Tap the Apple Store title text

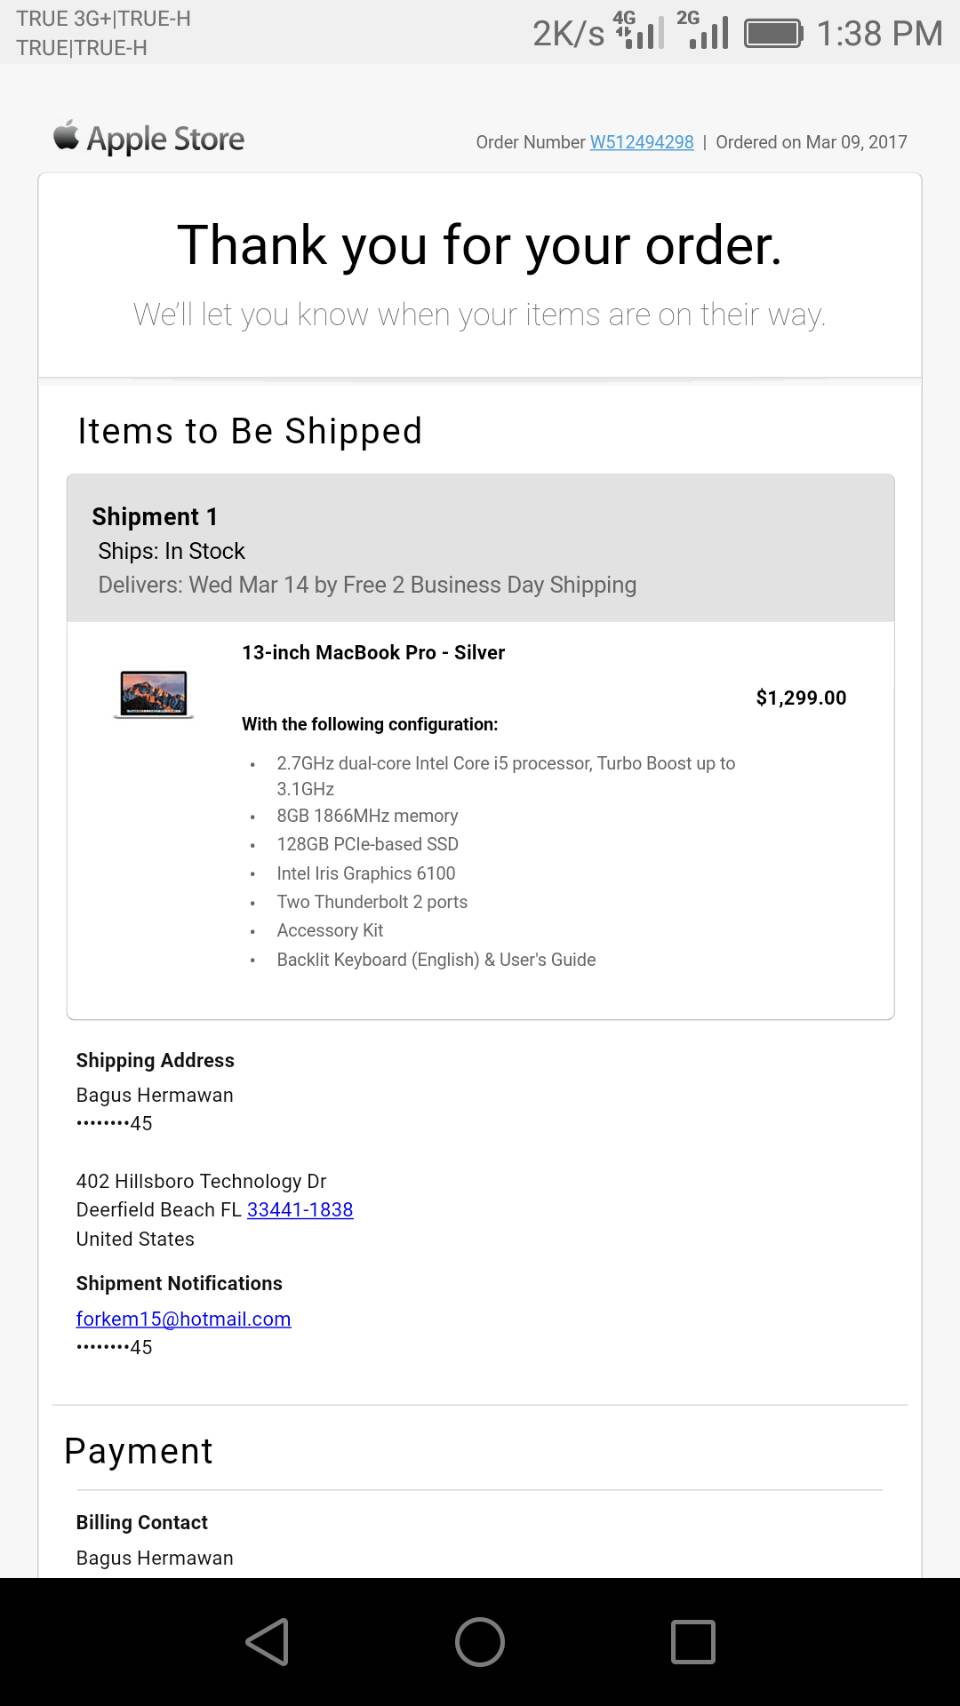[166, 138]
